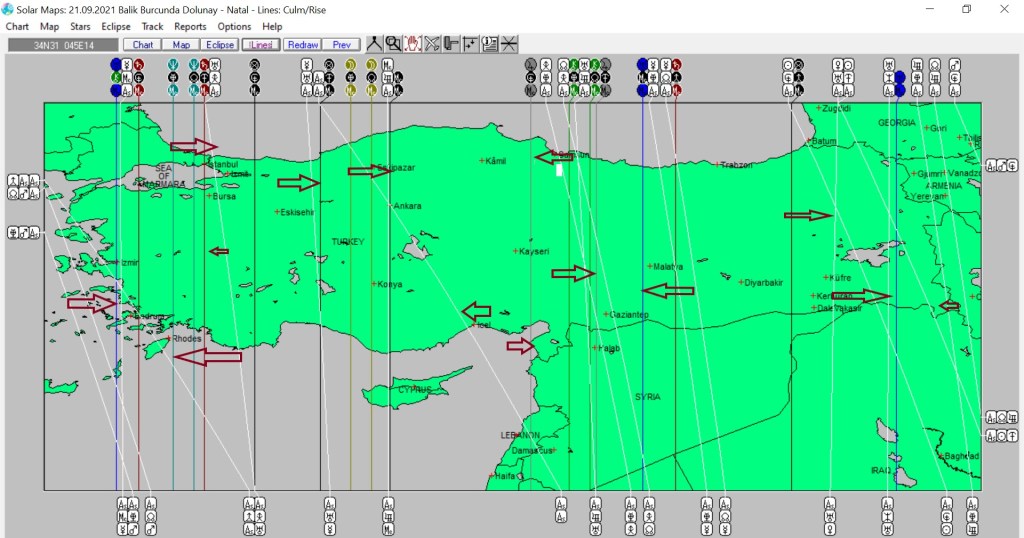Click the last crossing-lines toolbar icon
This screenshot has height=538, width=1024.
509,44
